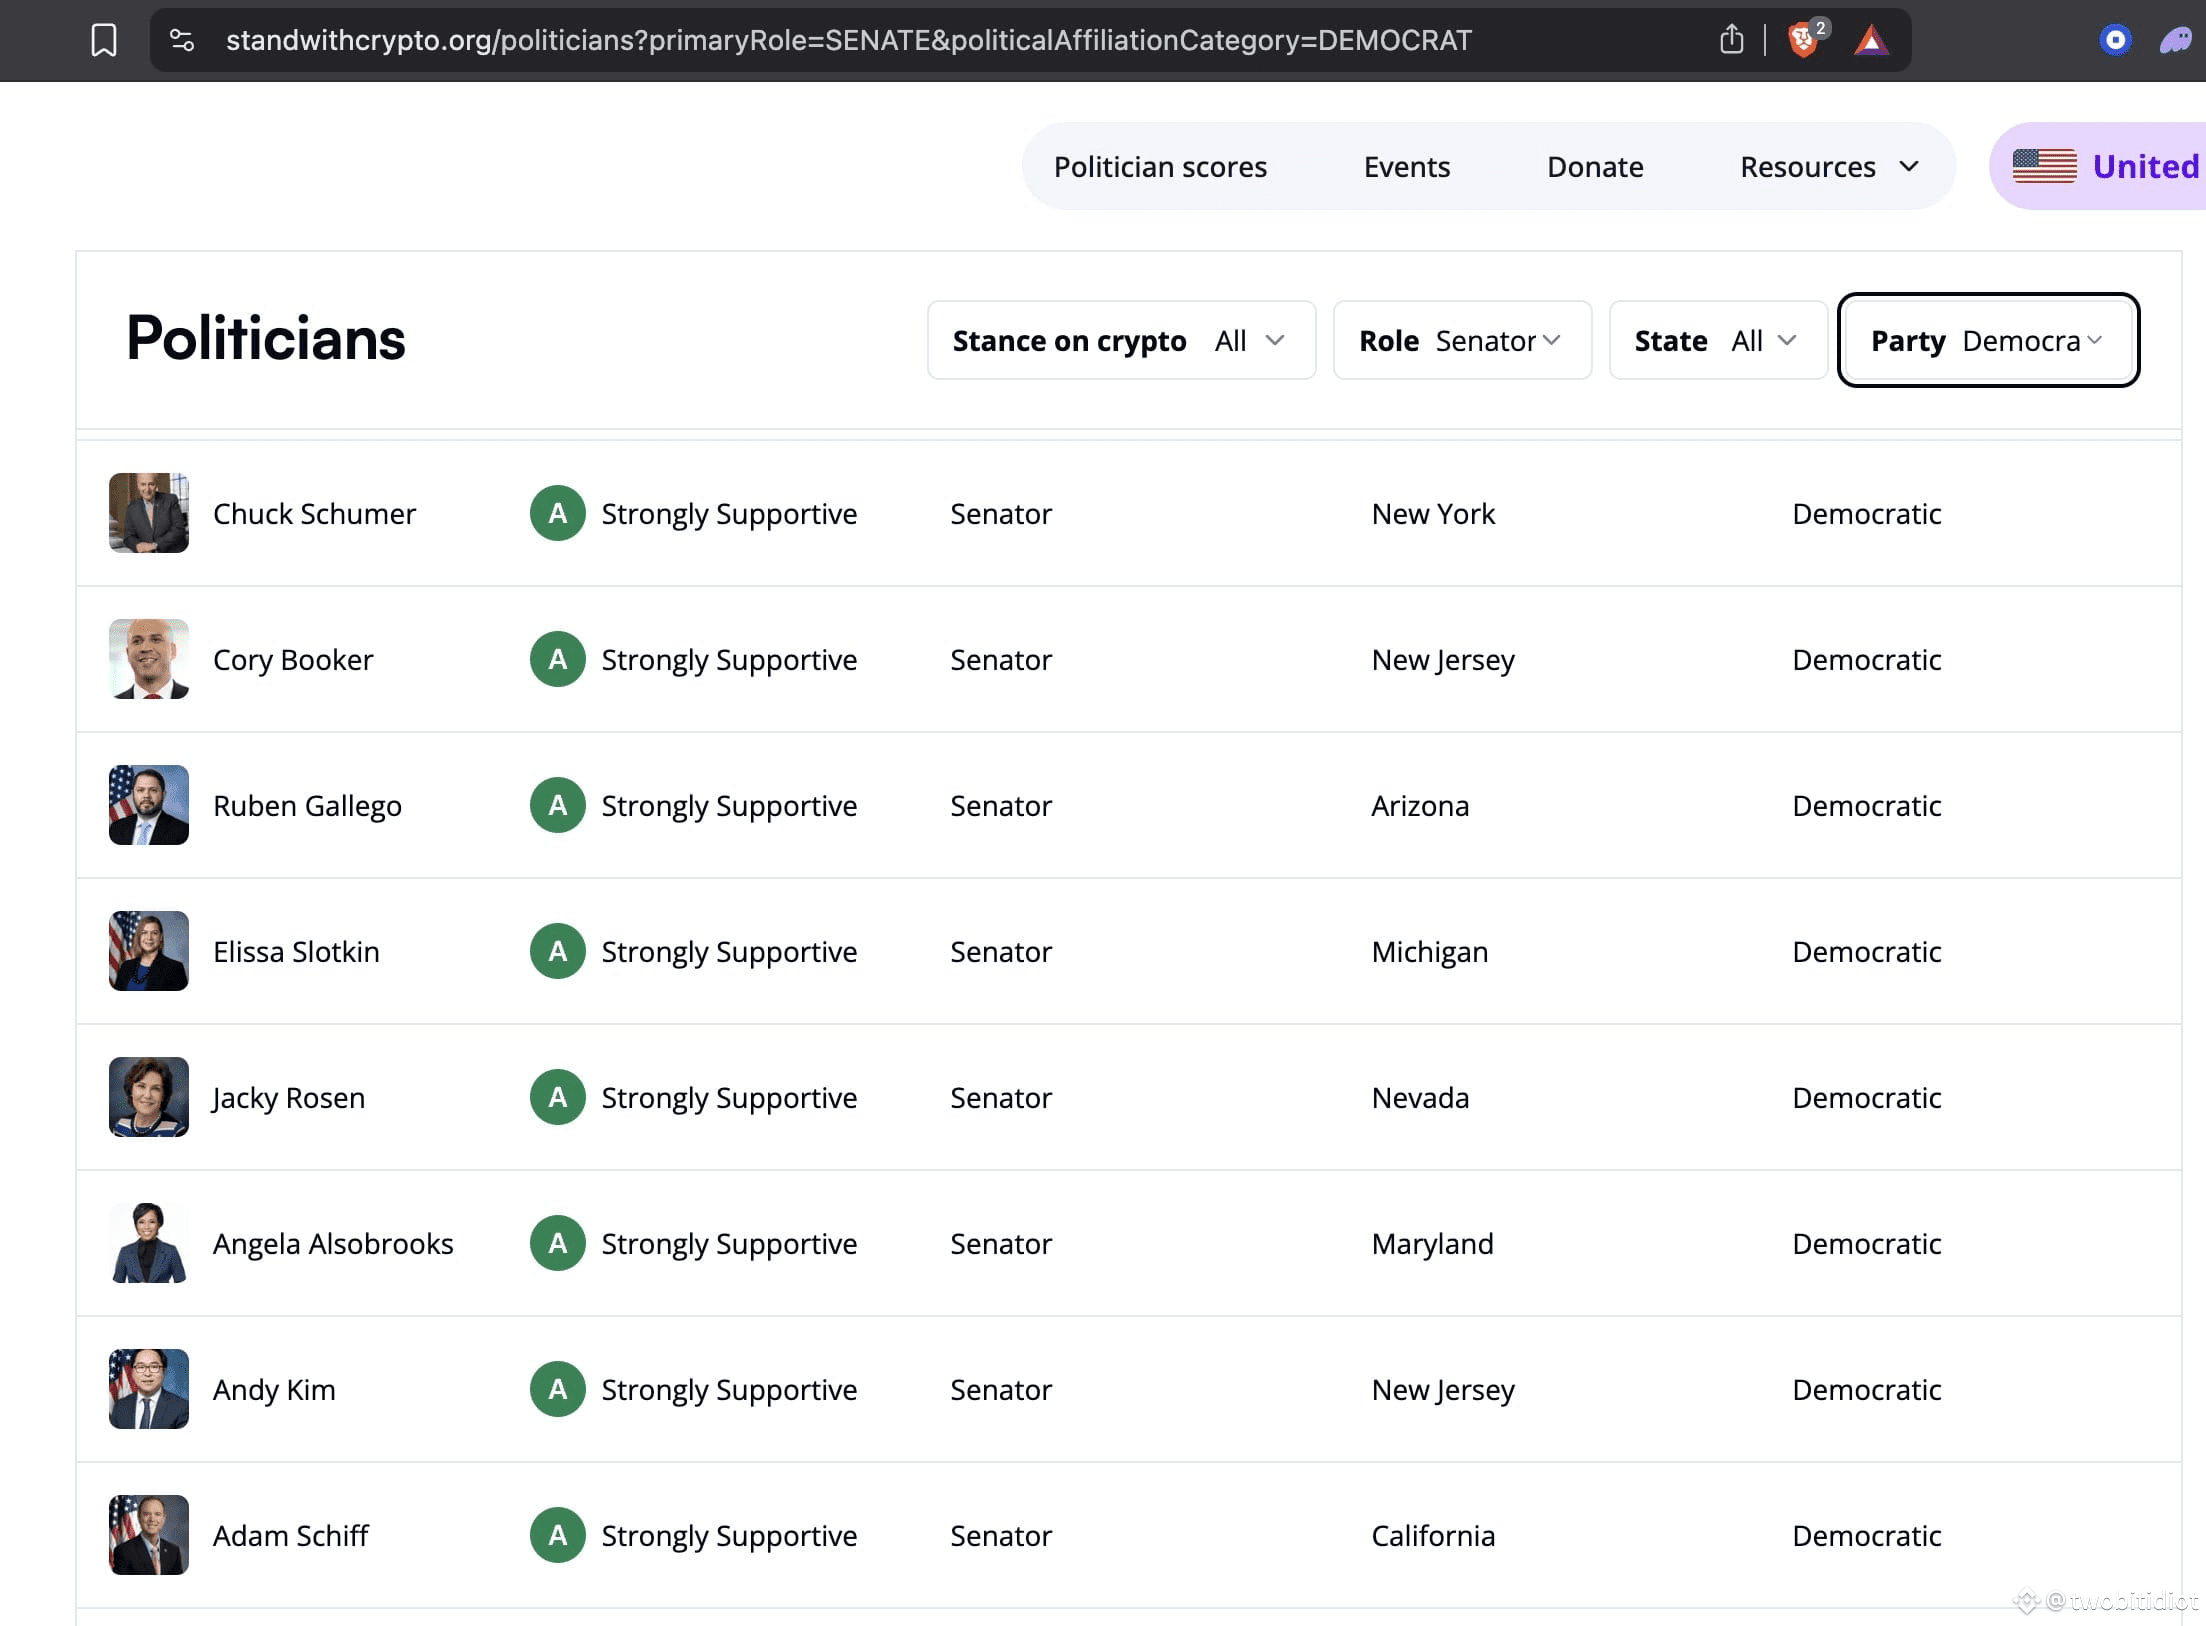Open Jacky Rosen's profile photo
2206x1626 pixels.
tap(149, 1097)
